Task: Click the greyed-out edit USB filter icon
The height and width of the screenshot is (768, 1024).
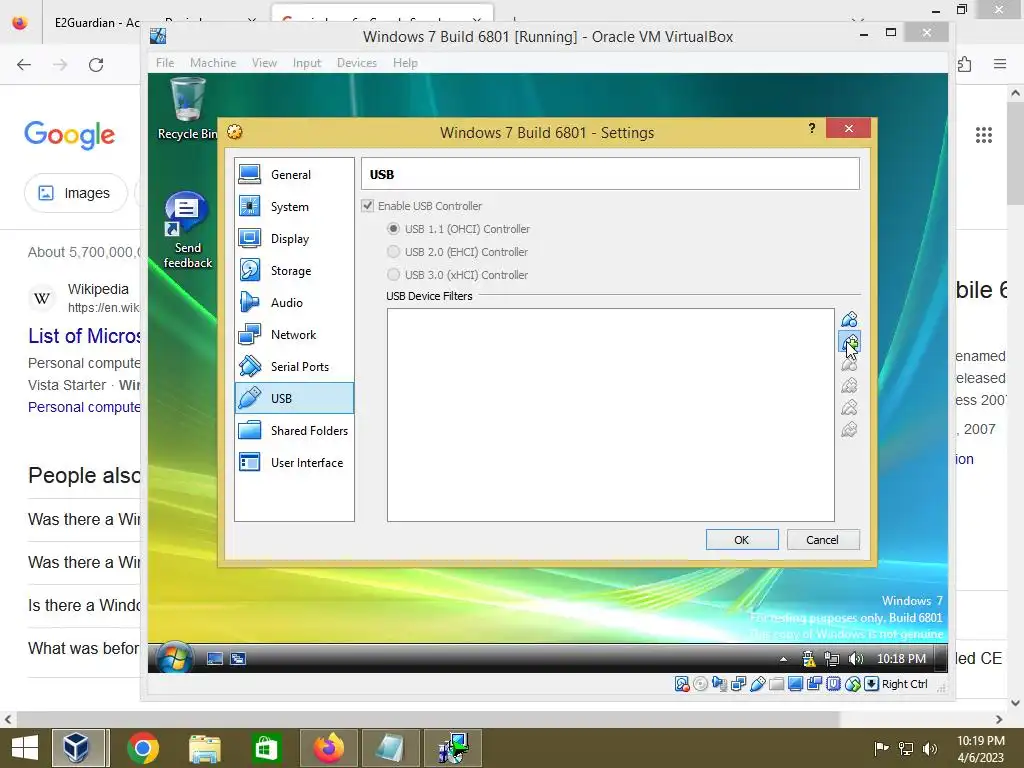Action: [849, 364]
